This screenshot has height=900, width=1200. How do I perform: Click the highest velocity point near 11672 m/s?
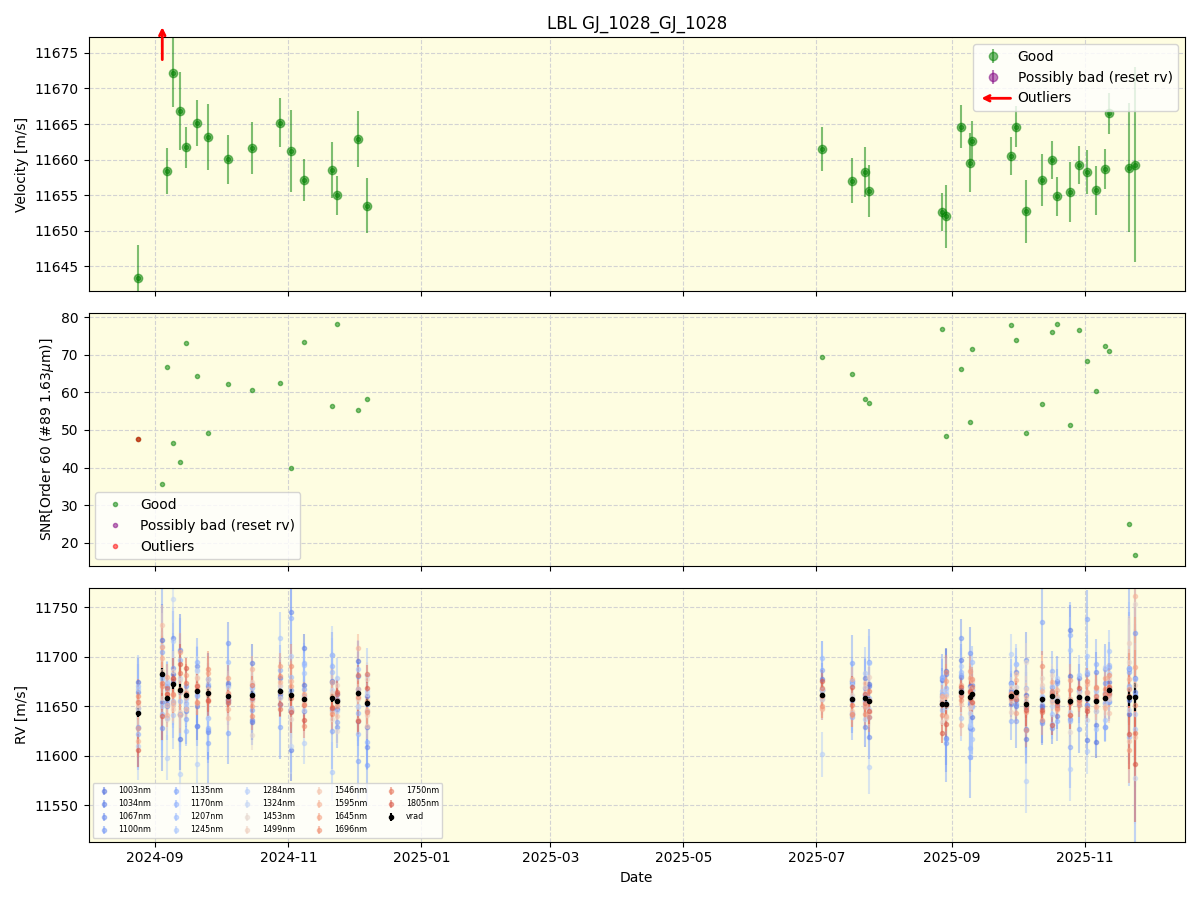pyautogui.click(x=173, y=73)
